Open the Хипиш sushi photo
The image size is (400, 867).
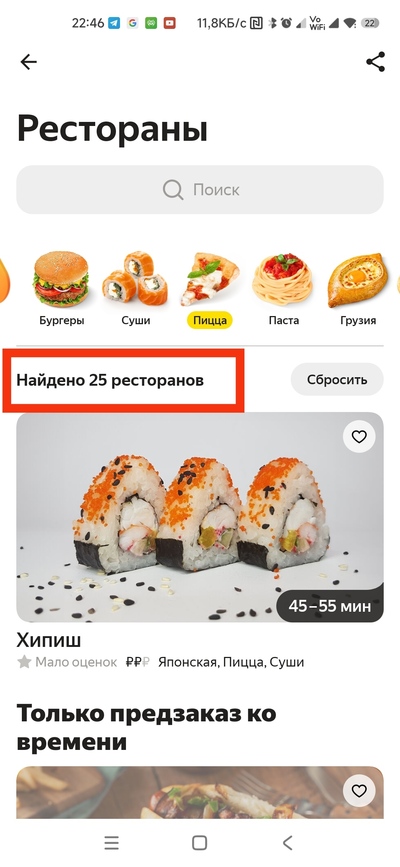point(200,517)
